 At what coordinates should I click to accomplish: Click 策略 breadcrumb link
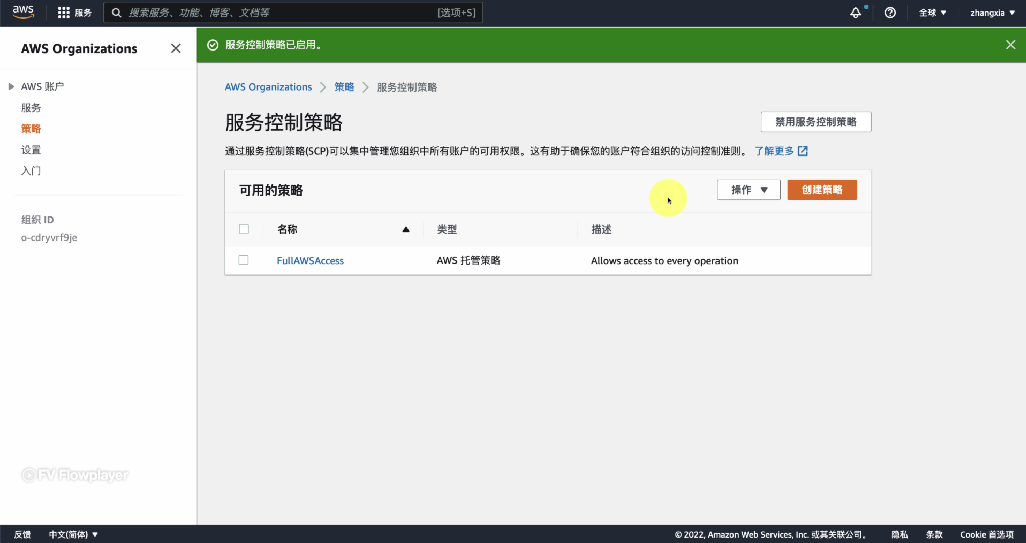[344, 87]
